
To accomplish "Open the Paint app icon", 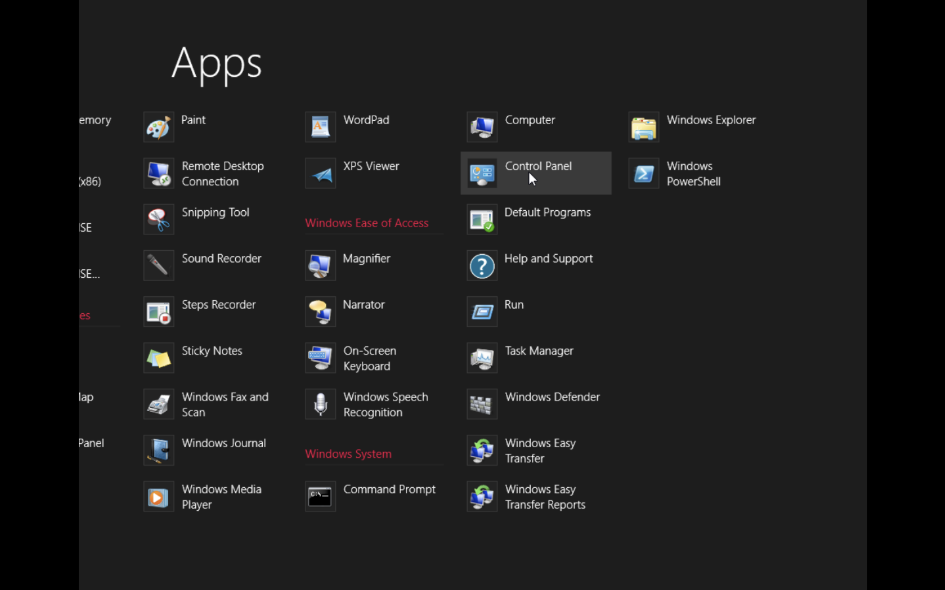I will [x=159, y=127].
